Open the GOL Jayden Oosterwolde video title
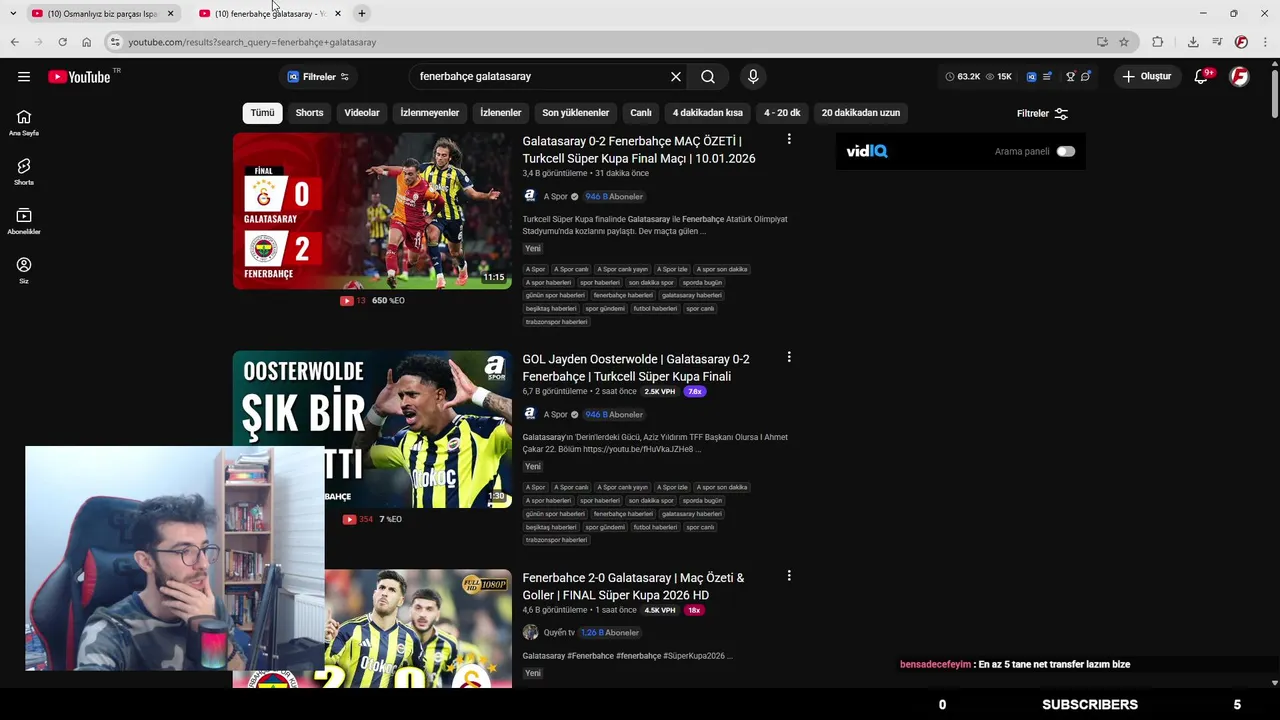The width and height of the screenshot is (1280, 720). coord(636,368)
